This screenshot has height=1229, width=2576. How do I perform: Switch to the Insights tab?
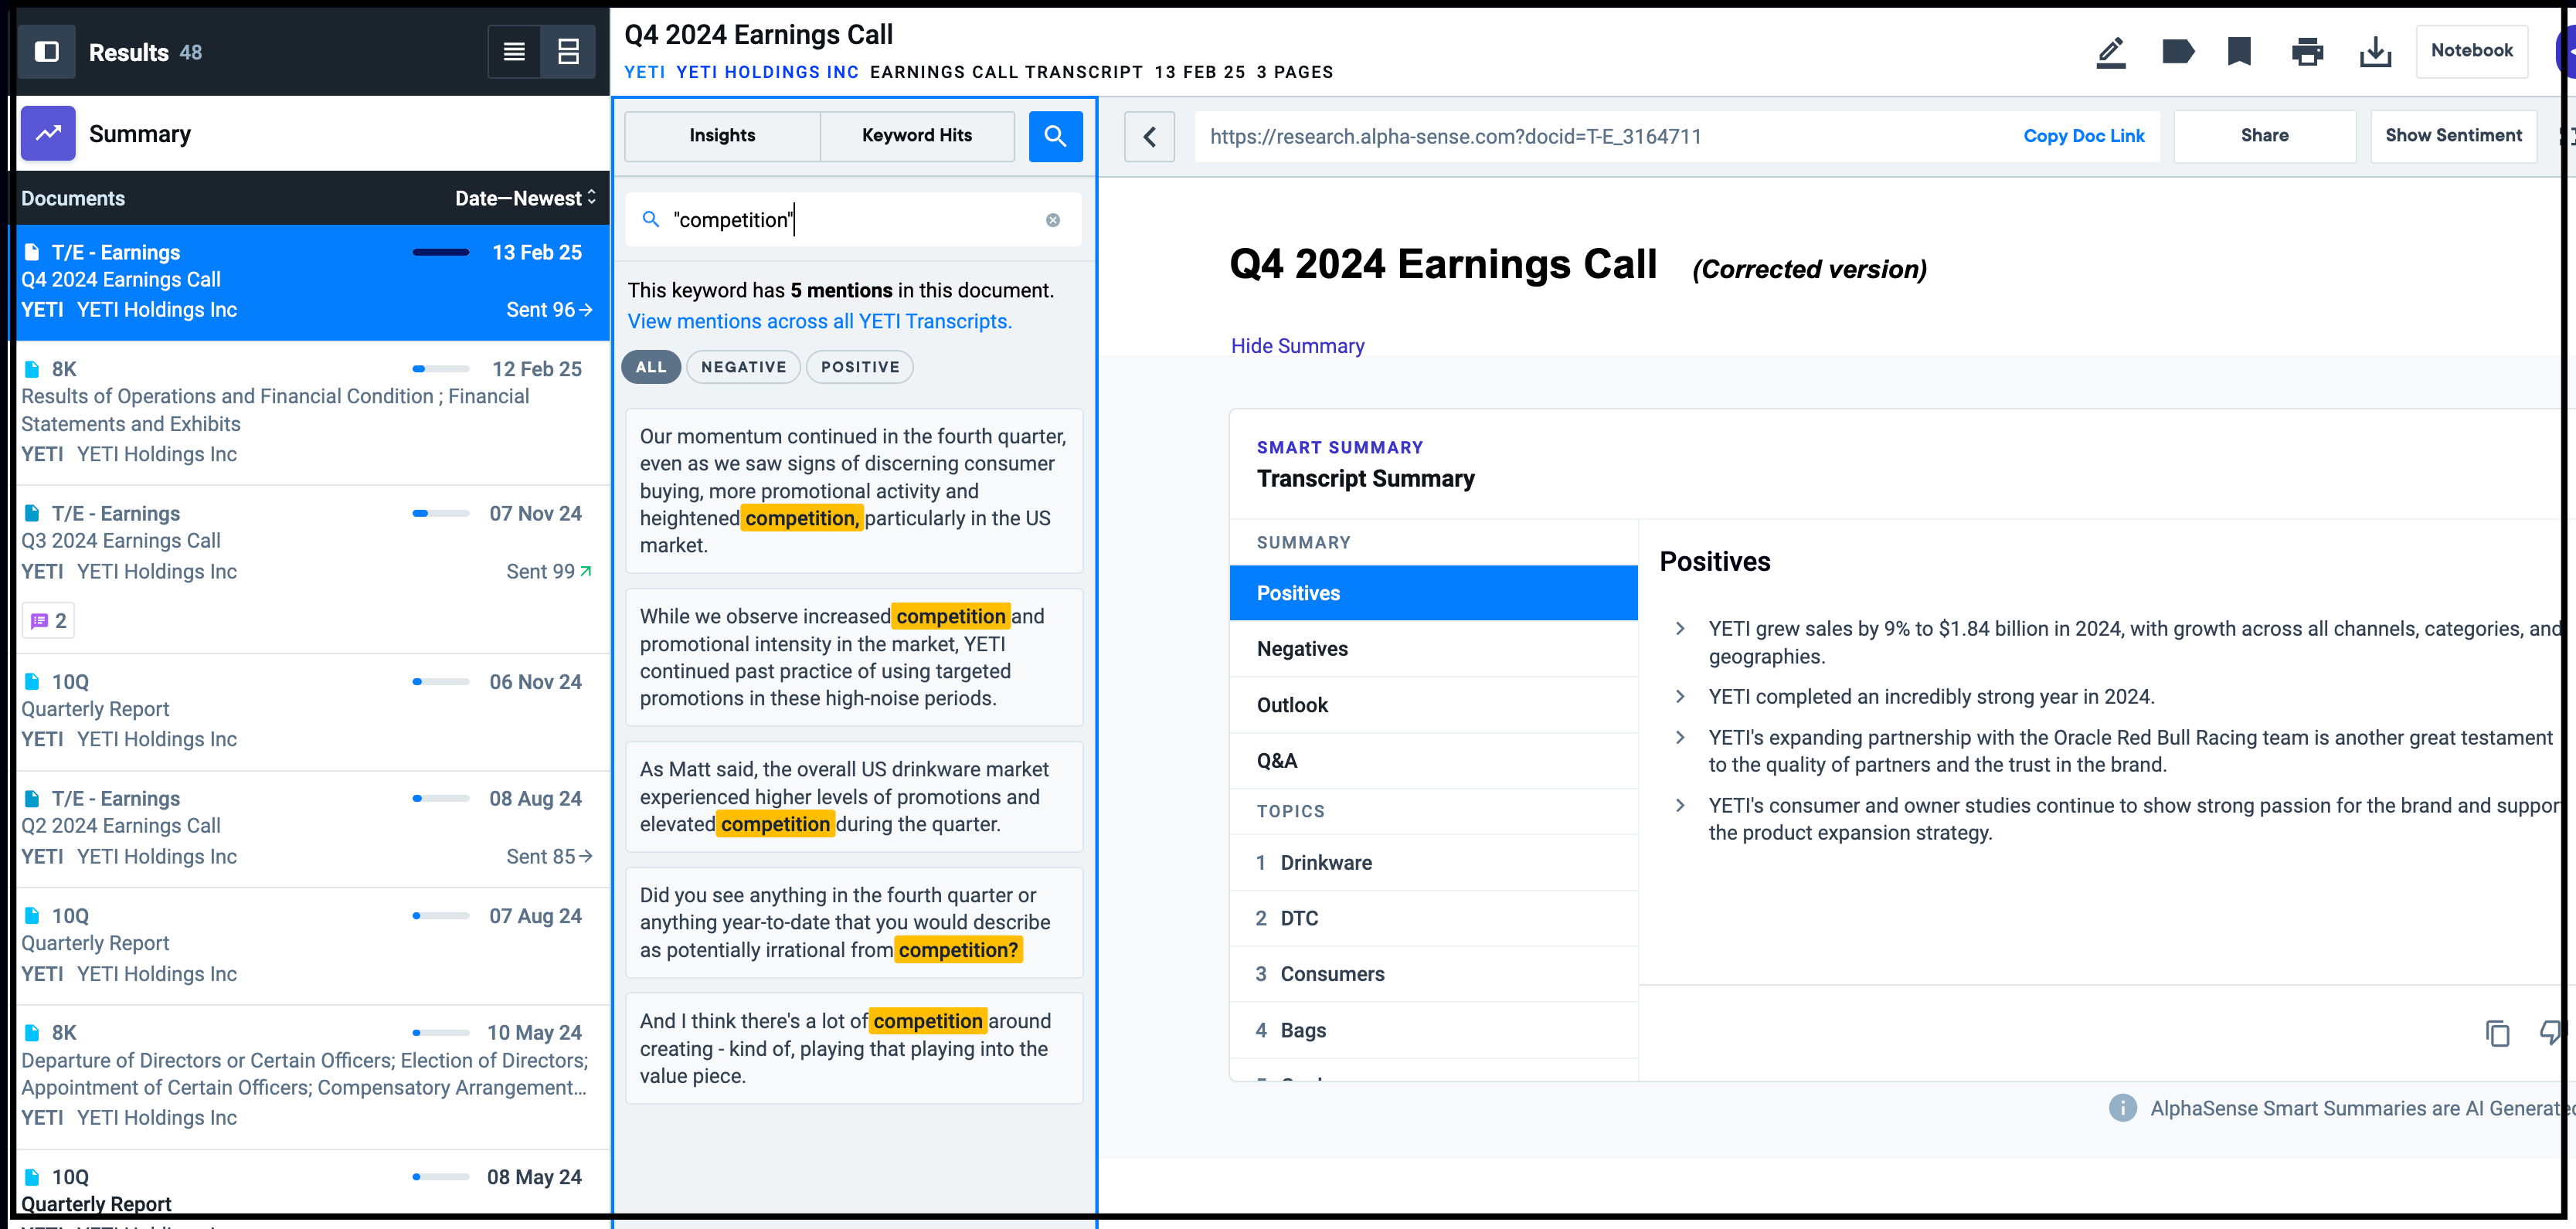point(722,136)
